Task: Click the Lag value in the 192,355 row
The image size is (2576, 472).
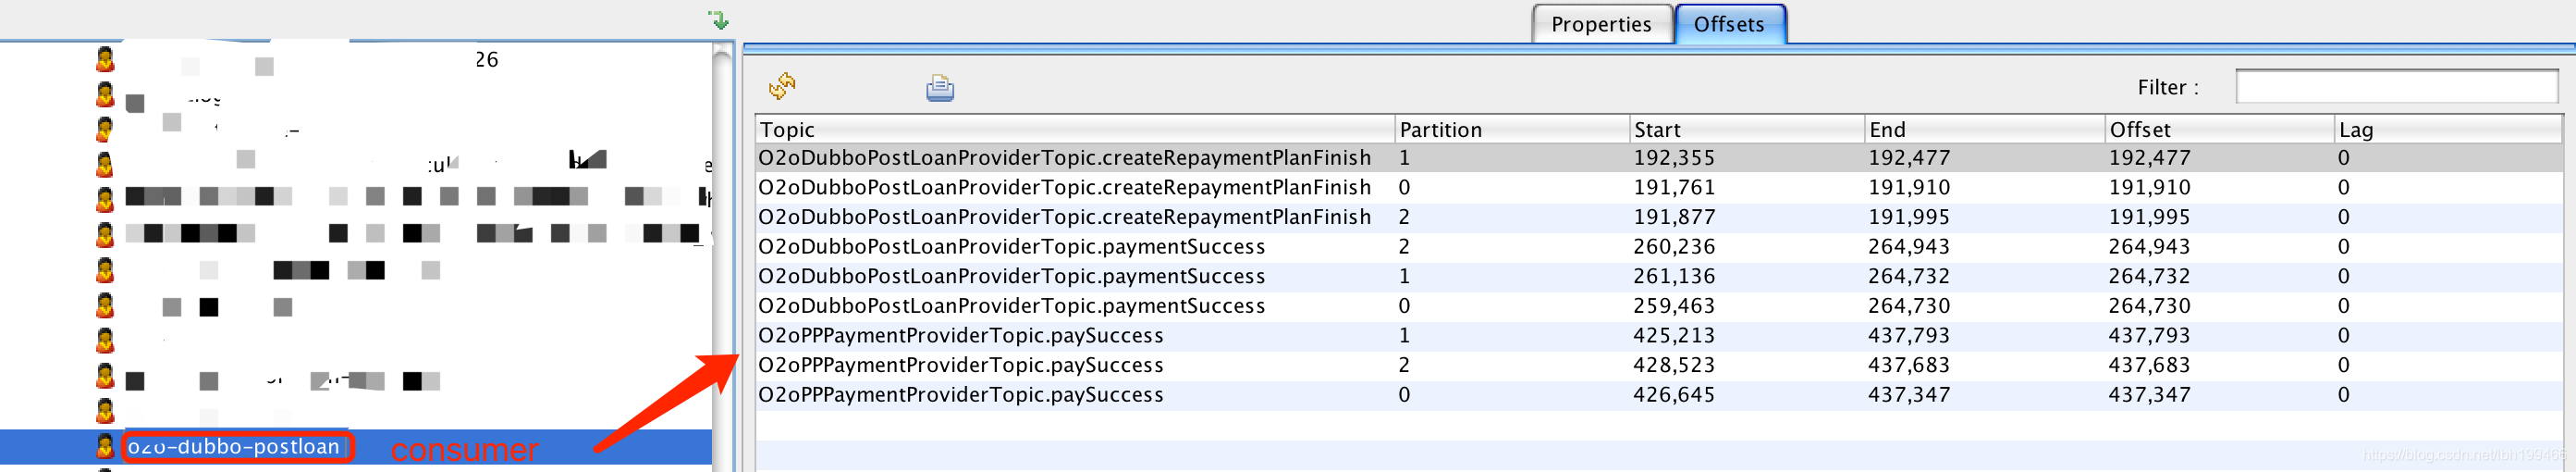Action: pos(2344,158)
